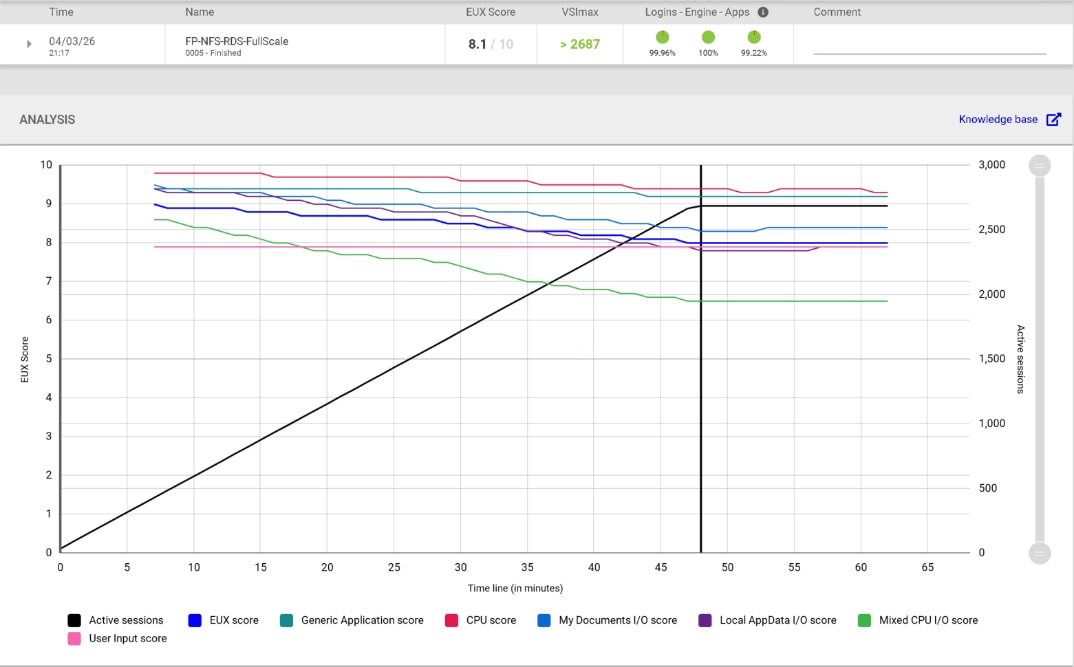The image size is (1074, 667).
Task: Click the Time column header
Action: pyautogui.click(x=61, y=12)
